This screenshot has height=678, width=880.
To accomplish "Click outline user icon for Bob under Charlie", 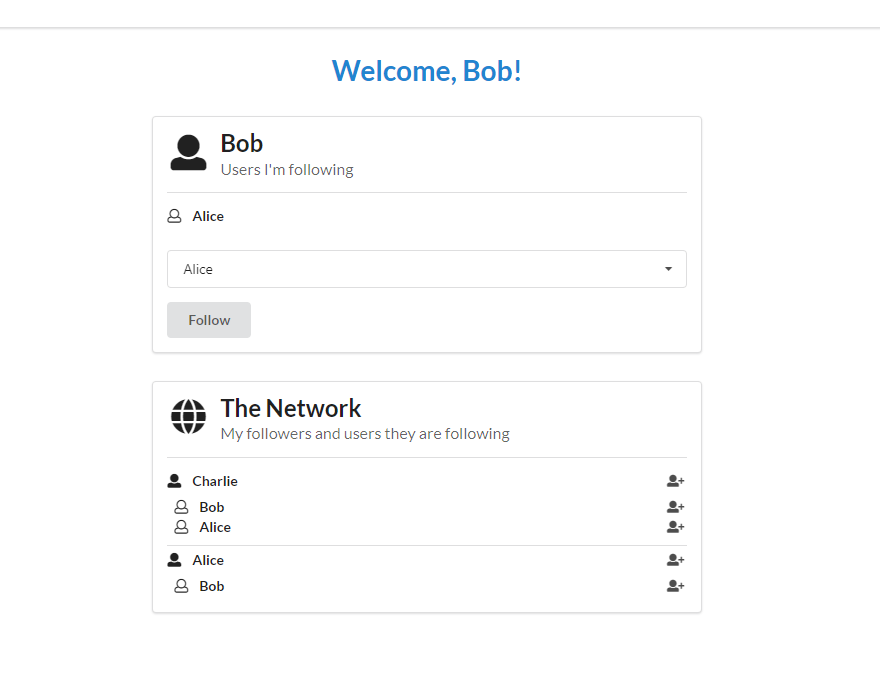I will click(x=181, y=507).
